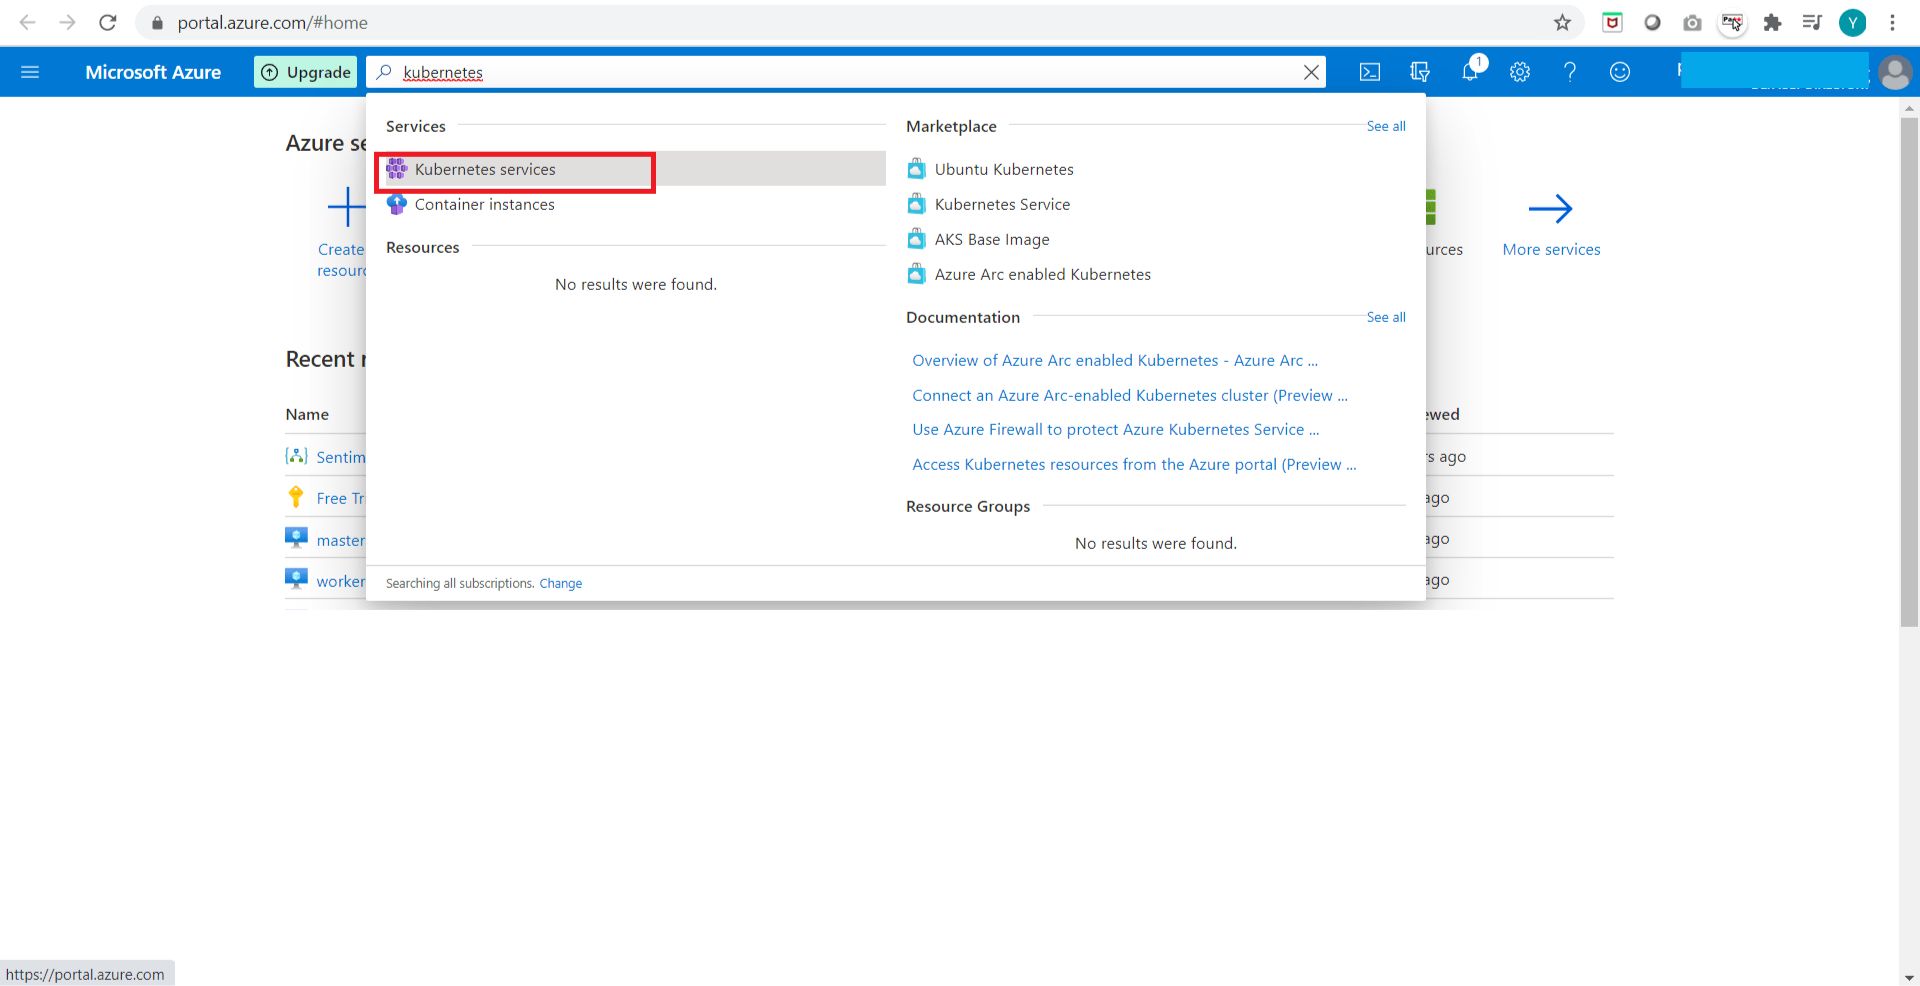The height and width of the screenshot is (986, 1920).
Task: Open Ubuntu Kubernetes marketplace item
Action: pos(1003,169)
